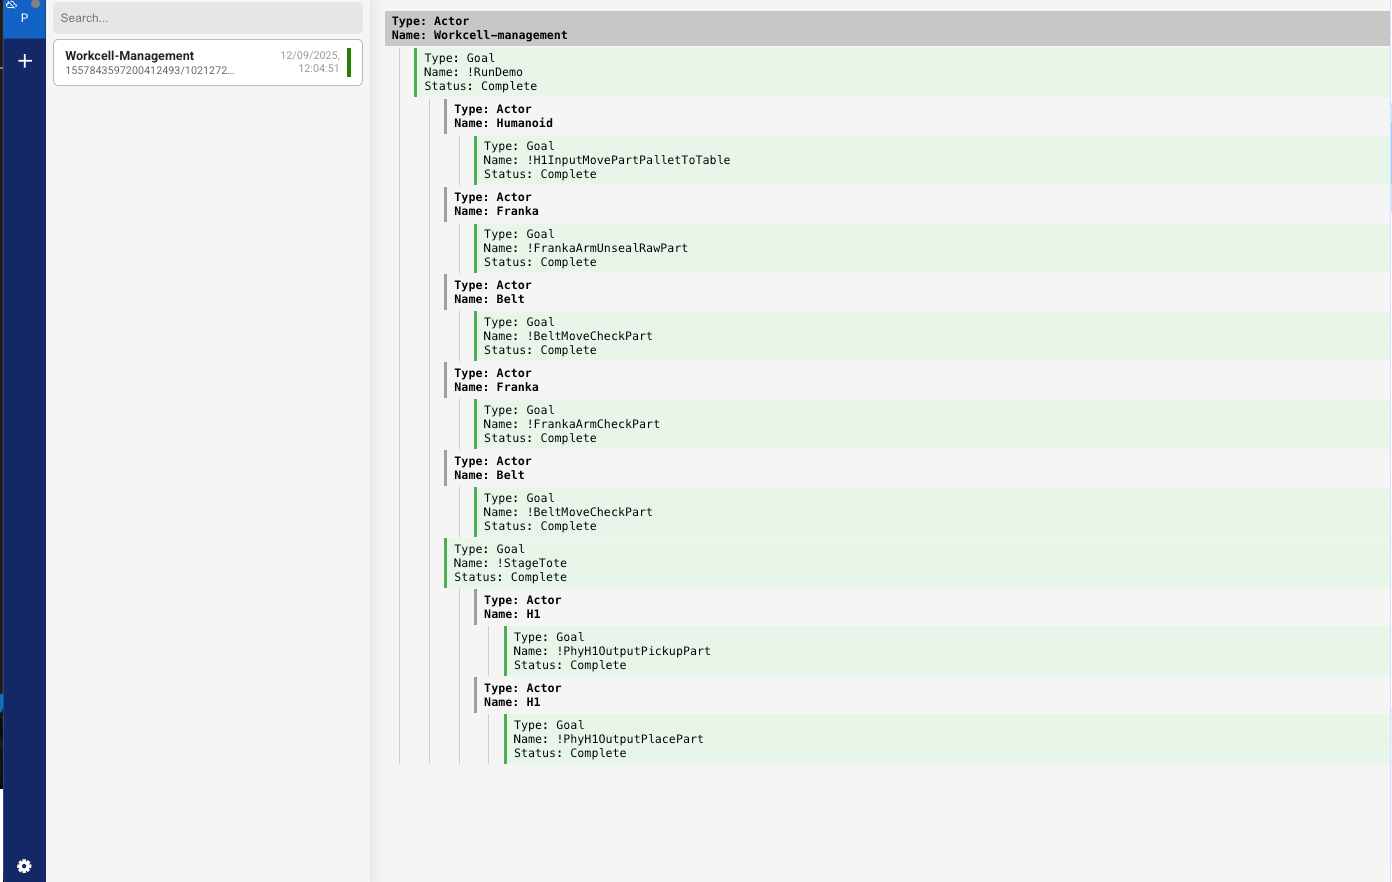Click the cloud sync icon at top left
1392x882 pixels.
[x=10, y=6]
